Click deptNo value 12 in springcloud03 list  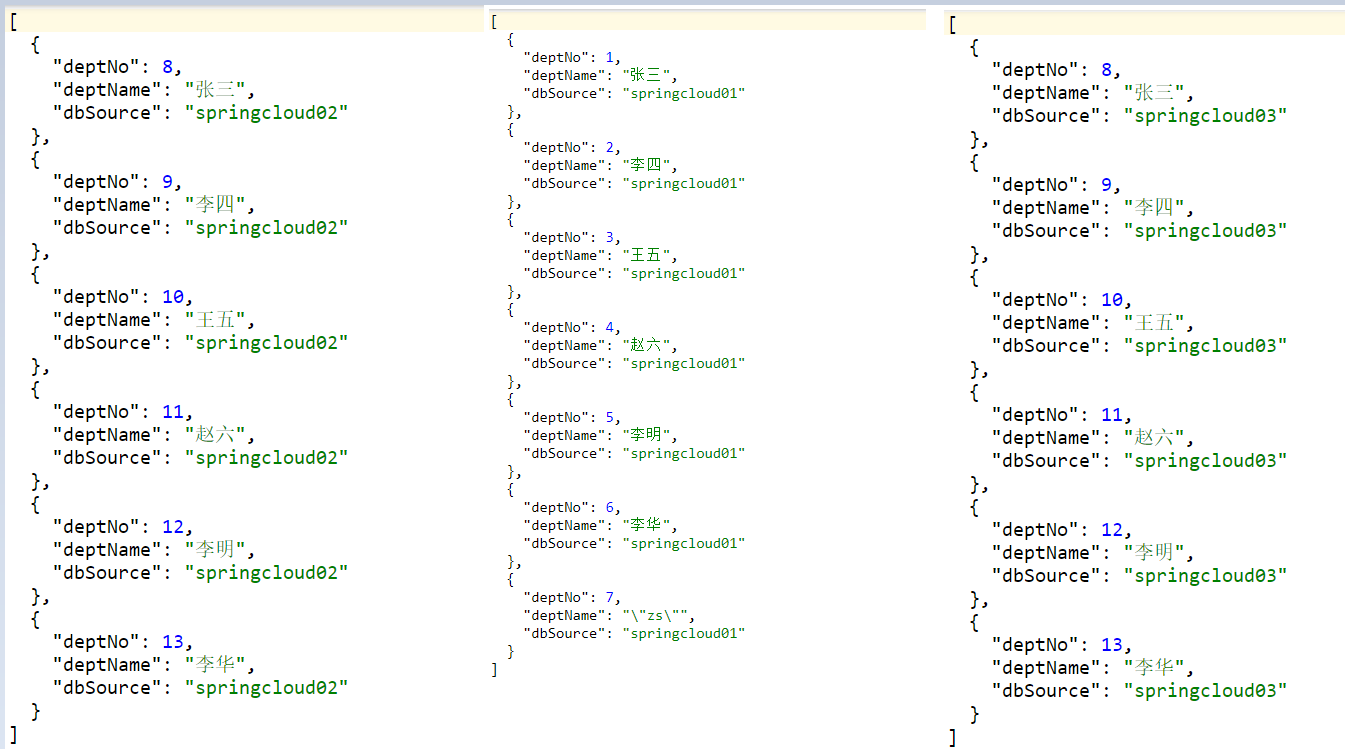click(1112, 530)
